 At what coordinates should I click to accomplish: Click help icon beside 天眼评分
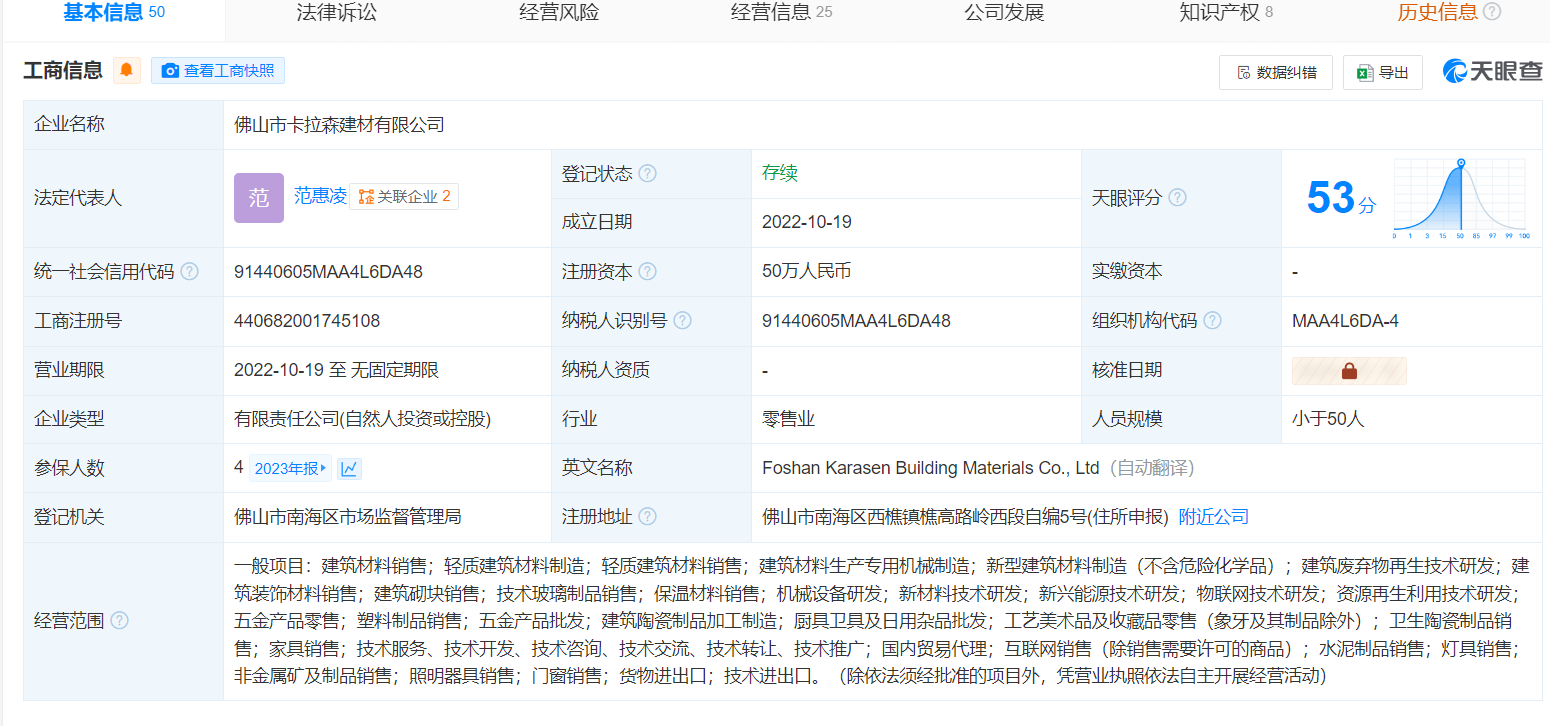point(1177,197)
